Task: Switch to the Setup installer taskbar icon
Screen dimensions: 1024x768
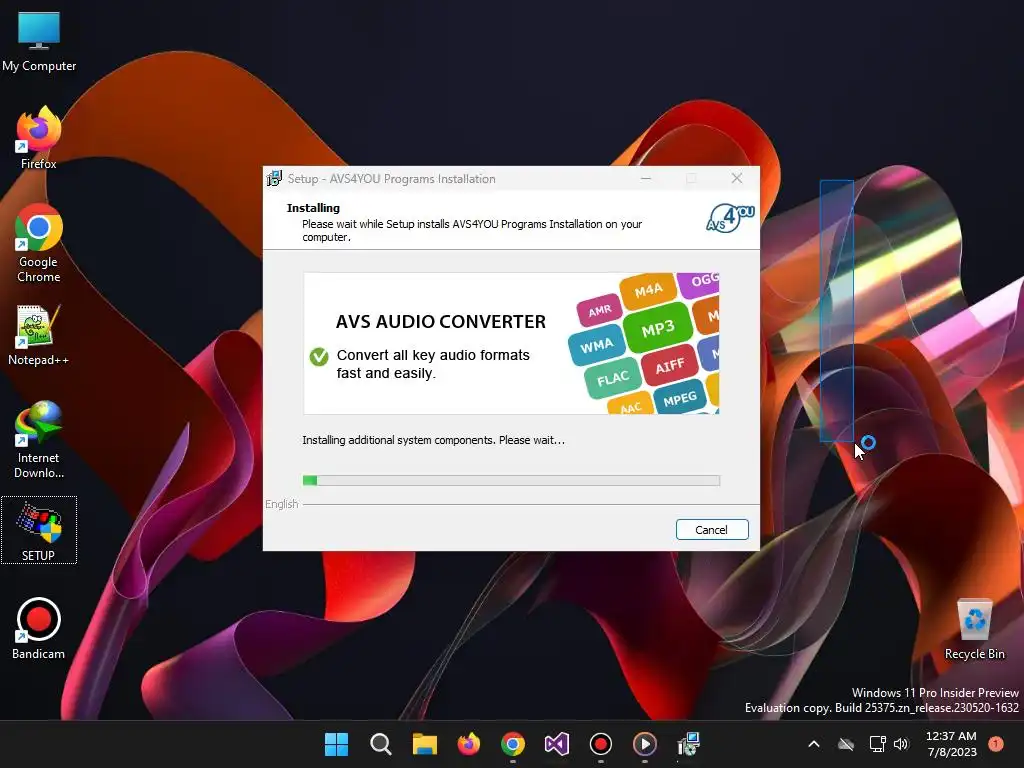Action: (688, 744)
